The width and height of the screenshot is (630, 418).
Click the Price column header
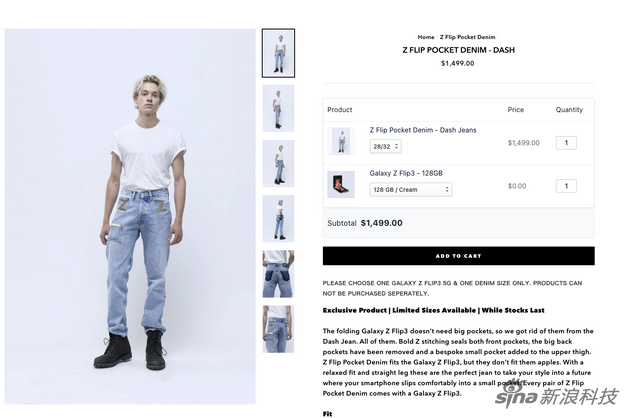pos(515,109)
